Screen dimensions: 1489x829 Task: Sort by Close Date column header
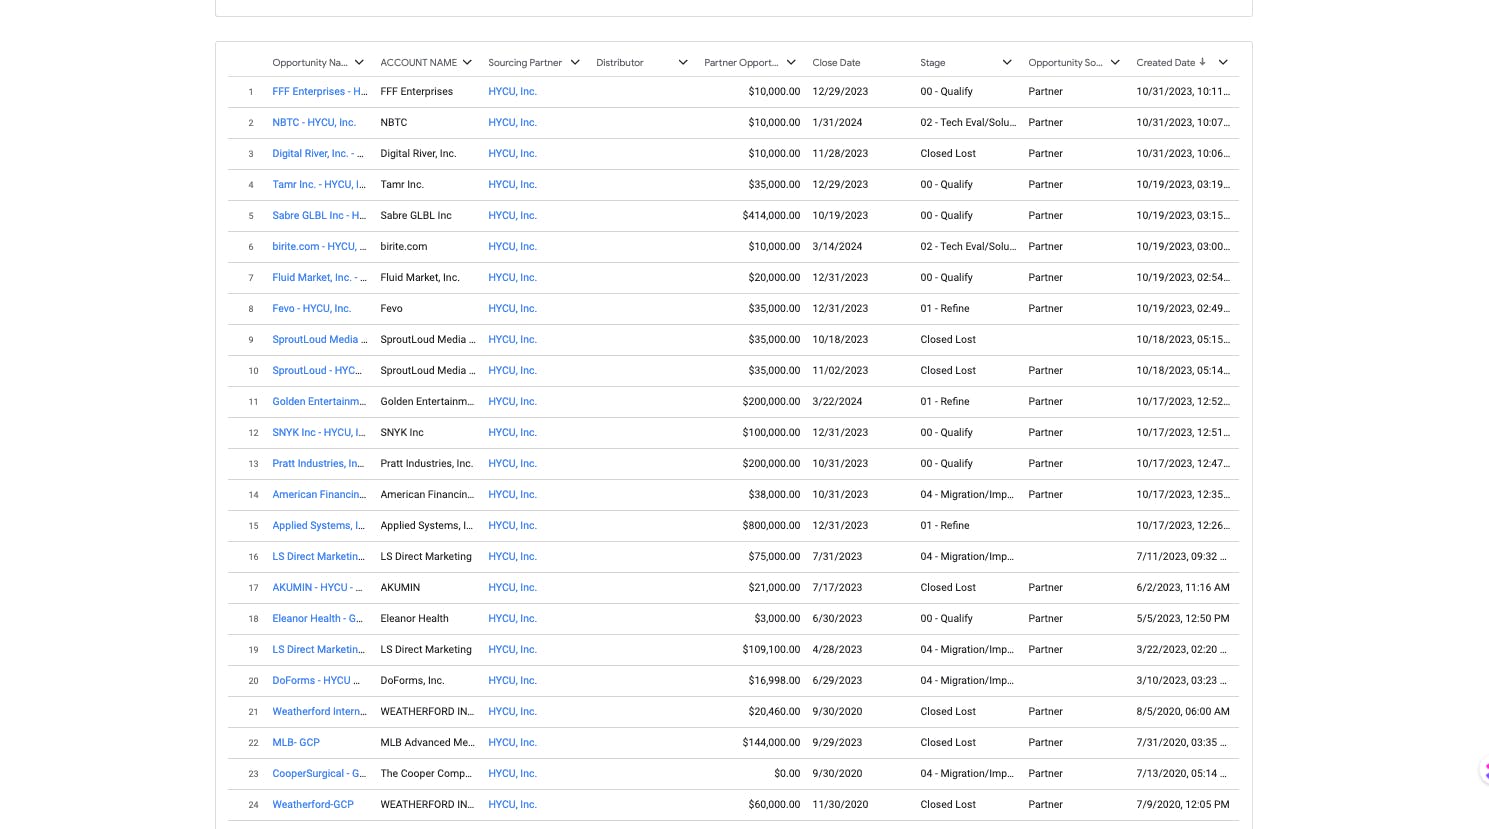click(x=836, y=62)
